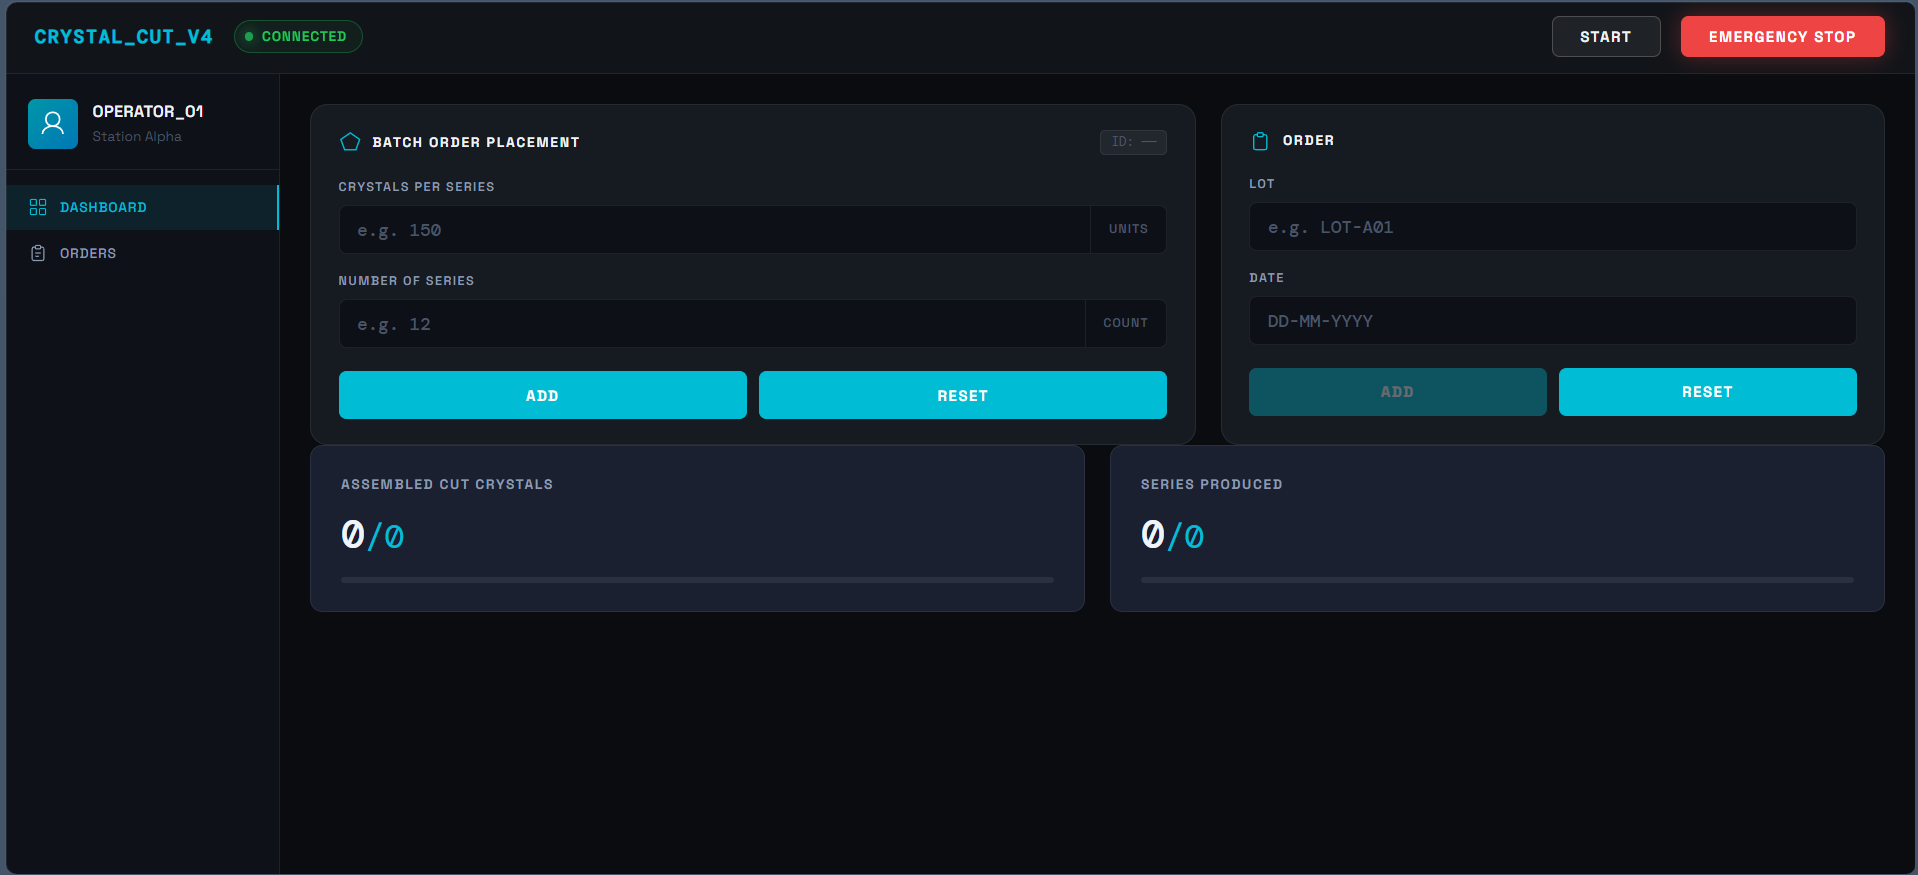The image size is (1918, 875).
Task: Click RESET in the Order panel
Action: [1708, 392]
